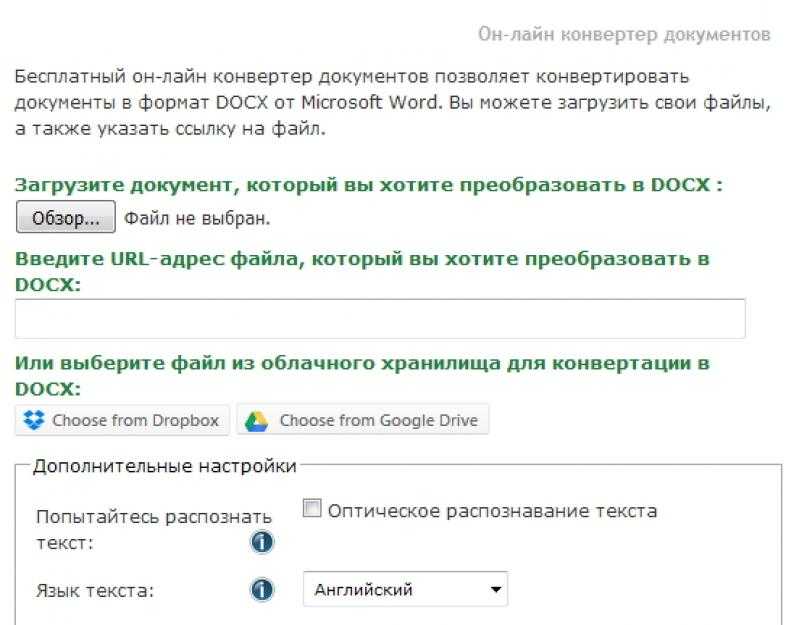Click the Язык текста: label
The image size is (807, 625).
tap(95, 590)
